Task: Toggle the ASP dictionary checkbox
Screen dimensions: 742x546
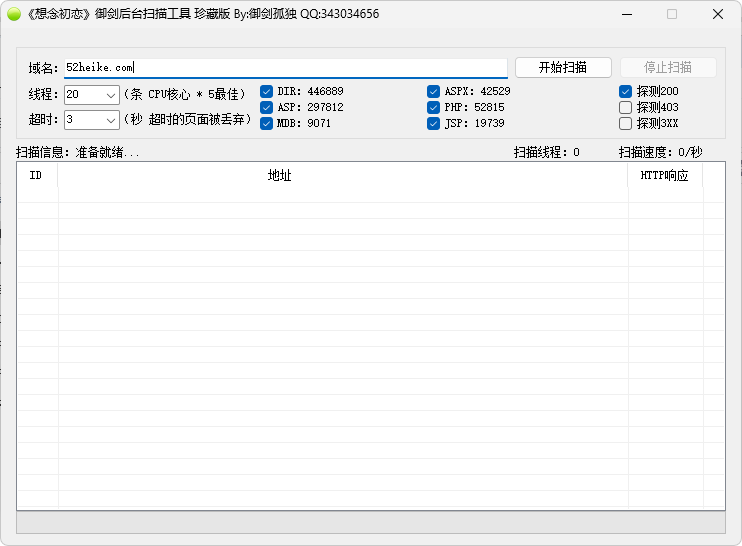Action: coord(266,107)
